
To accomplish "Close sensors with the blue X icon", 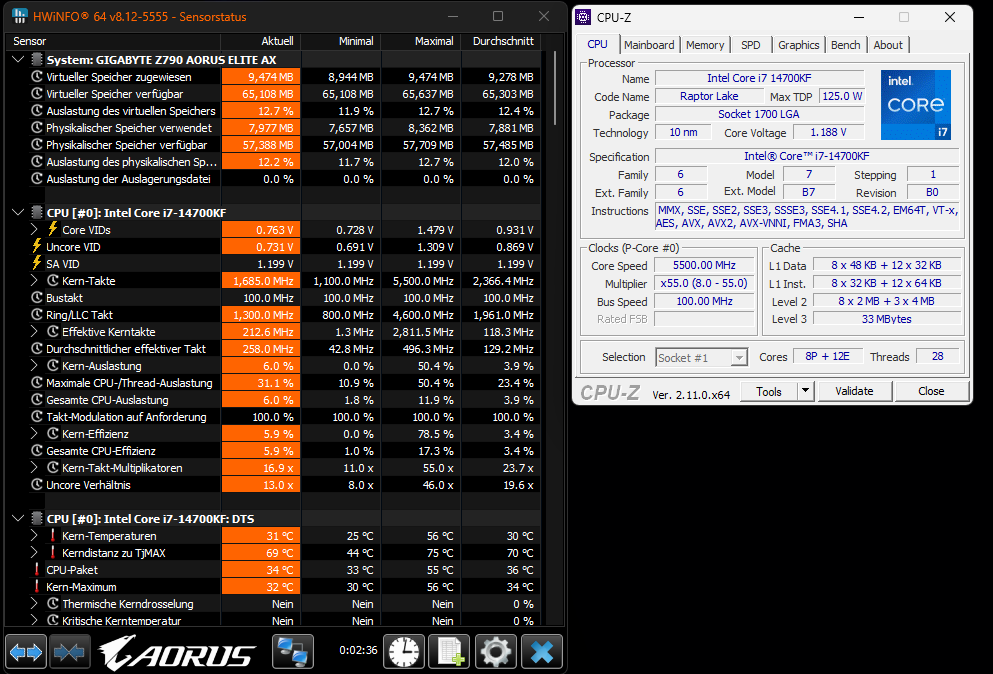I will (x=542, y=652).
